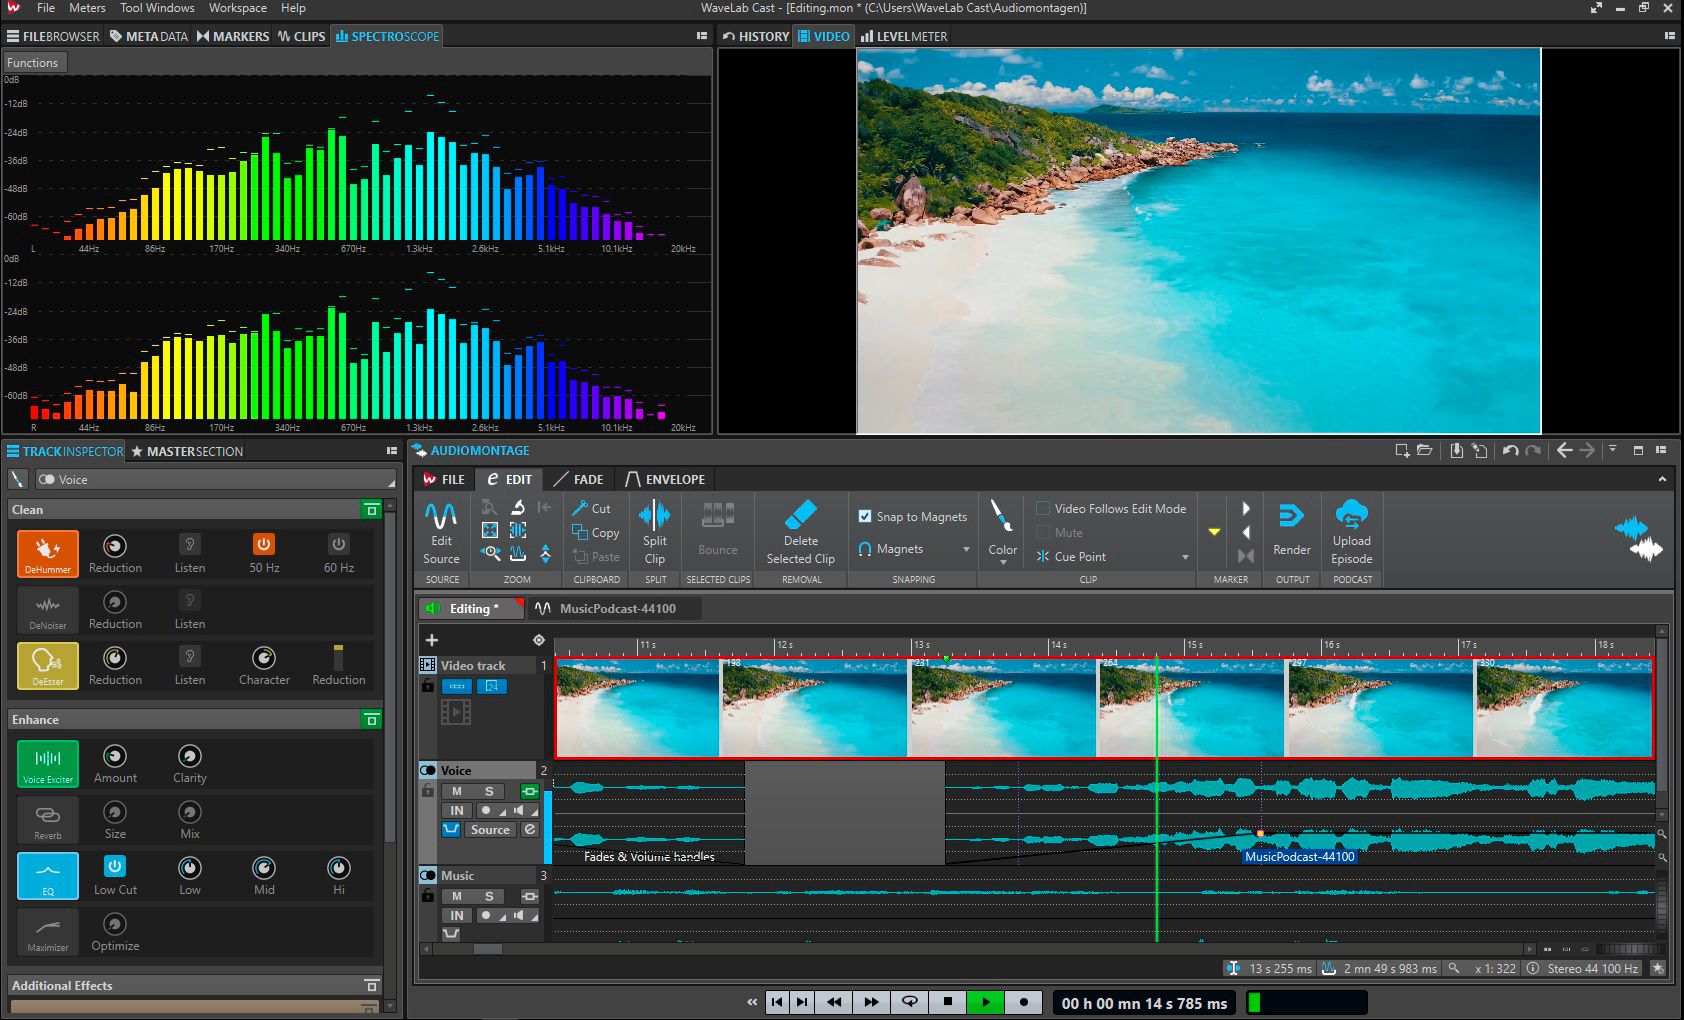Expand the Cue Point dropdown
This screenshot has height=1020, width=1684.
pos(1185,556)
